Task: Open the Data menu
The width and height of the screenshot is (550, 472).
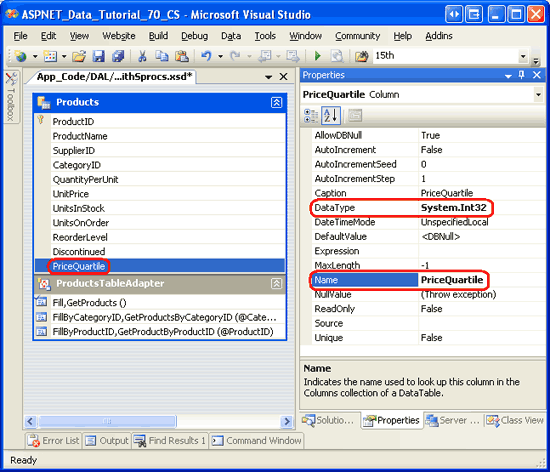Action: tap(231, 36)
